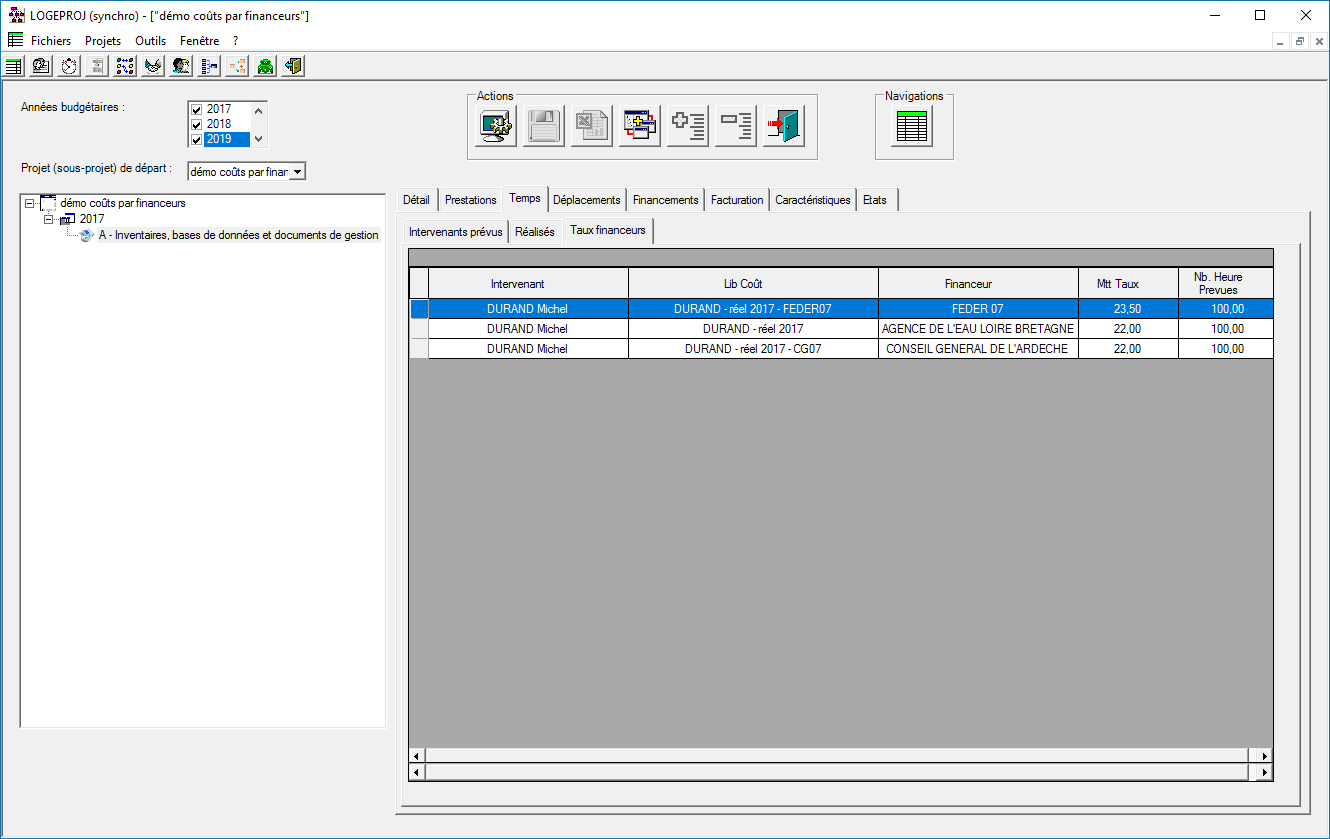Open the Outils menu
Image resolution: width=1330 pixels, height=839 pixels.
[151, 41]
